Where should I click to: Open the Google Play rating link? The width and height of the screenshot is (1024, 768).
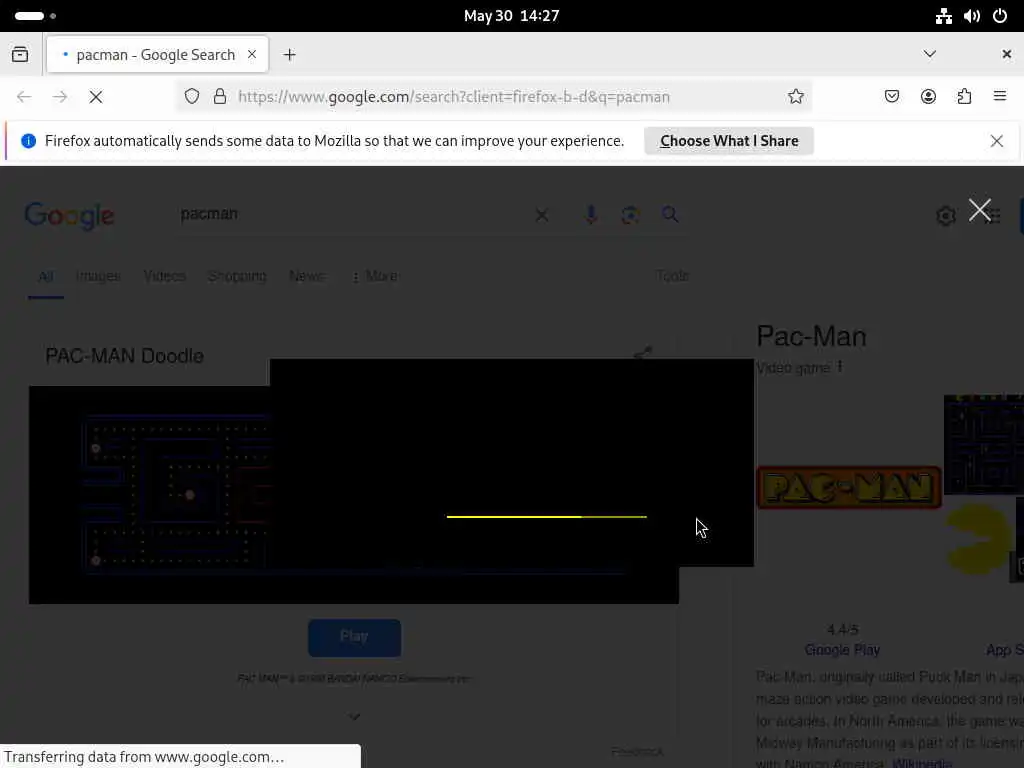point(842,650)
